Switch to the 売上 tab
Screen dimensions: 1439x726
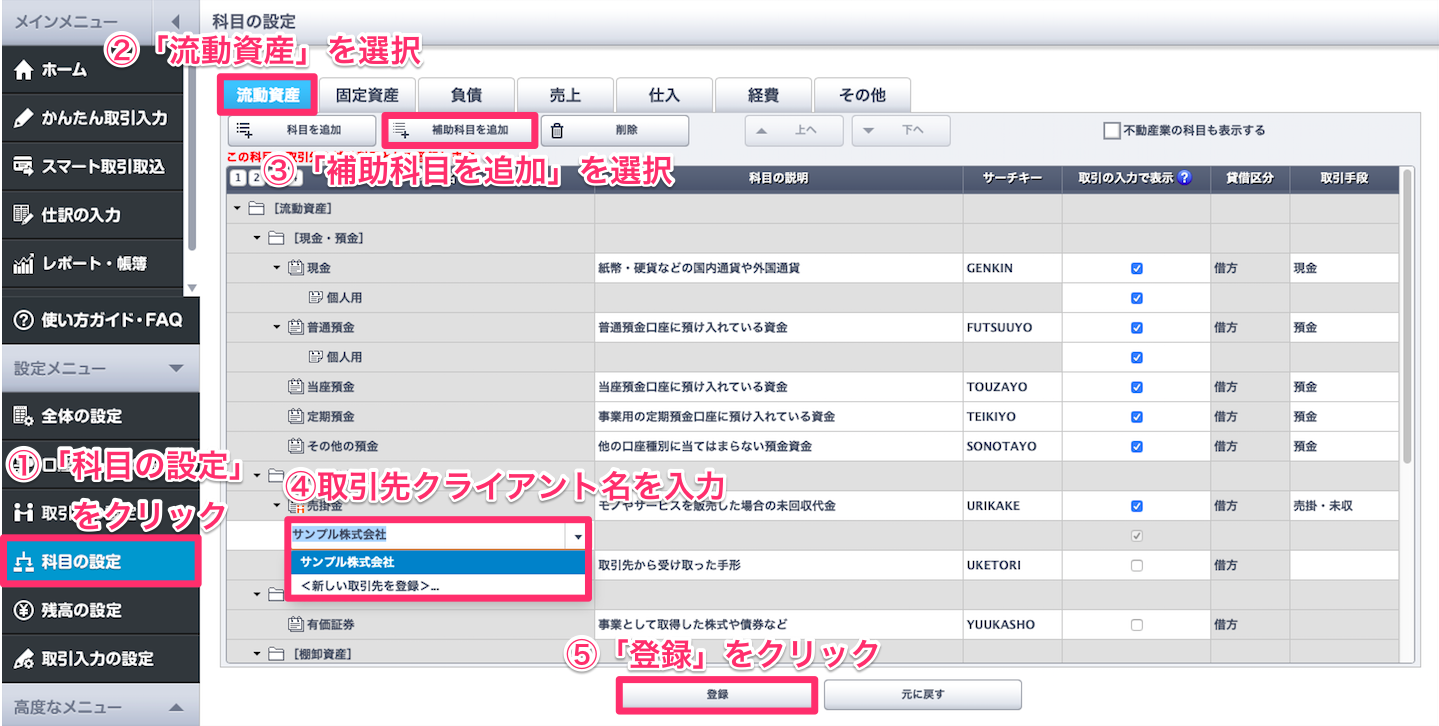point(565,95)
